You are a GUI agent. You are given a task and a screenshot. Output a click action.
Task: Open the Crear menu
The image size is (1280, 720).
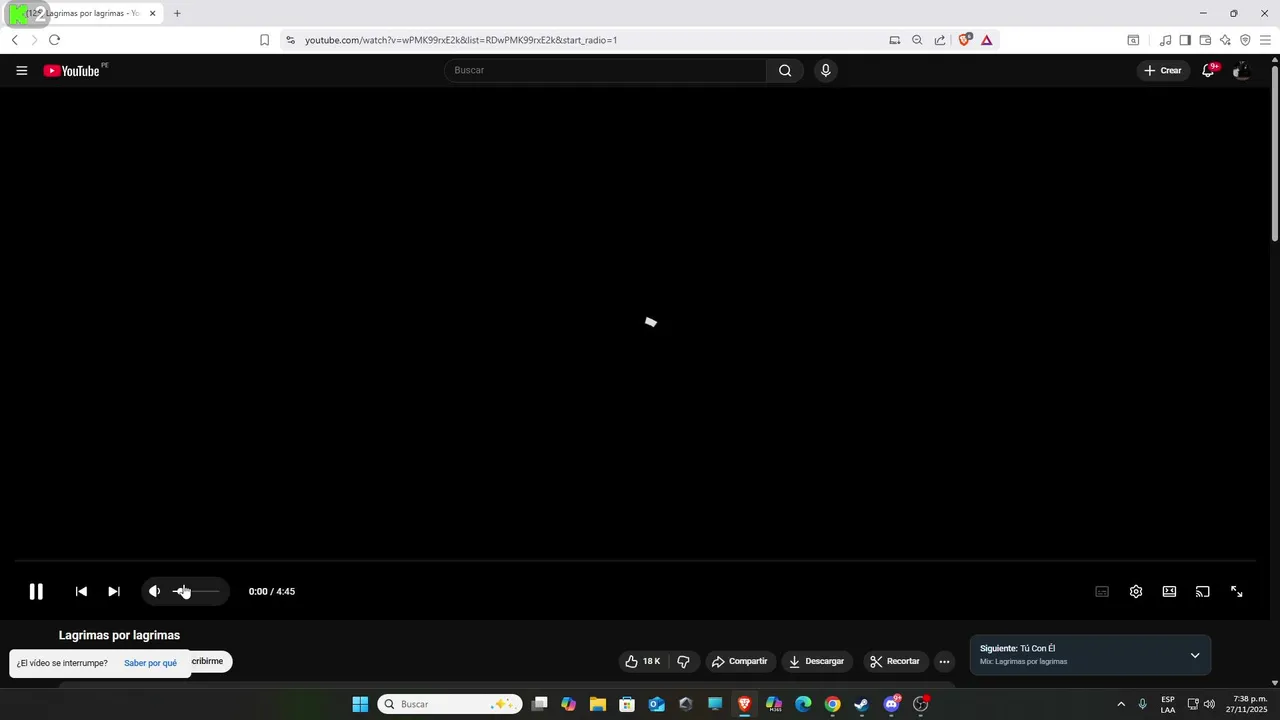click(1163, 70)
